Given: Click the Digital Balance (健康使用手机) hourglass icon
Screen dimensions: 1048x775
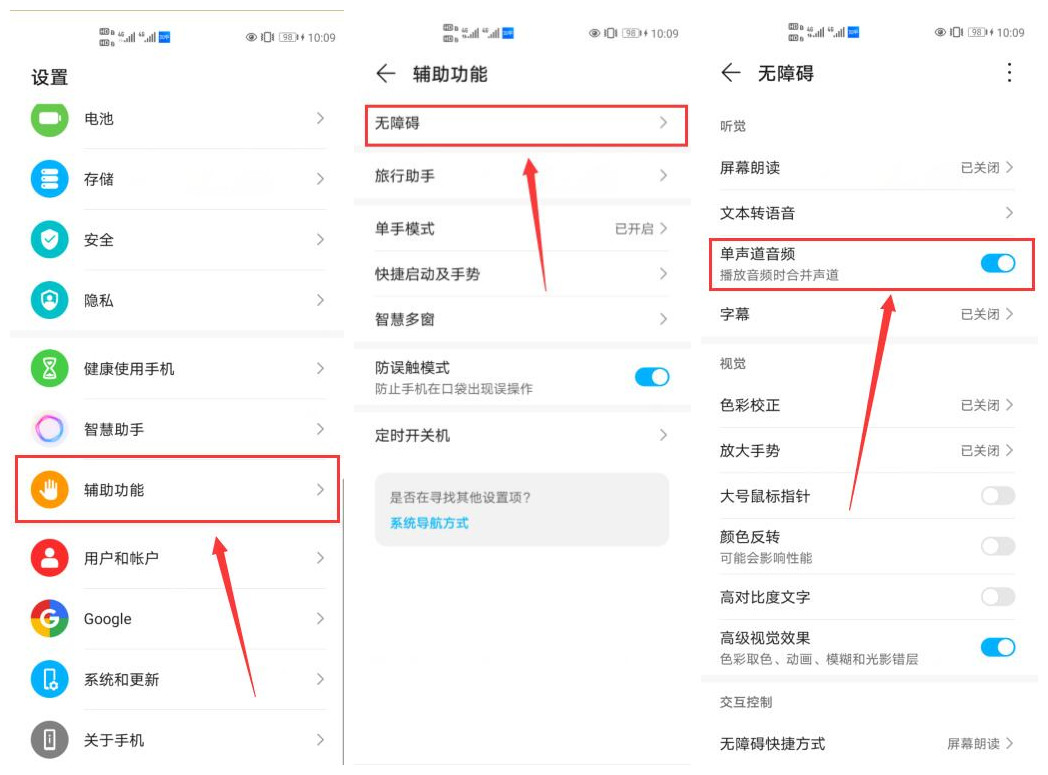Looking at the screenshot, I should pyautogui.click(x=48, y=370).
